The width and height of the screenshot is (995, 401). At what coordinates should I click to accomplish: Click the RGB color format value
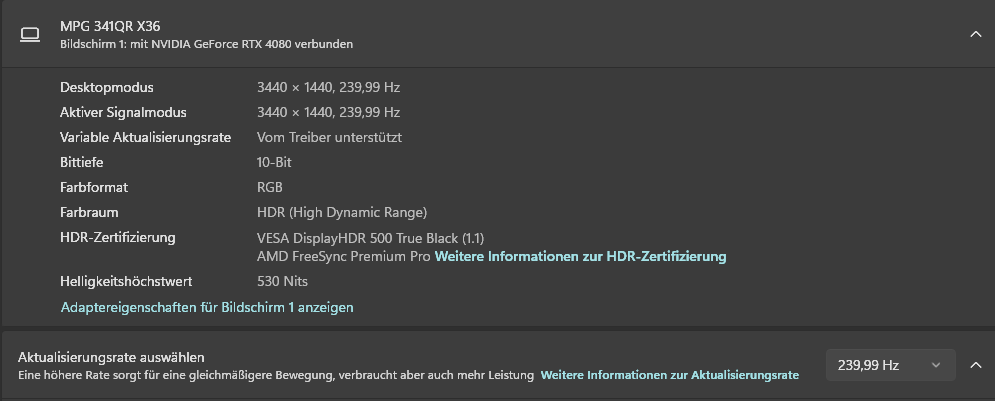(270, 187)
